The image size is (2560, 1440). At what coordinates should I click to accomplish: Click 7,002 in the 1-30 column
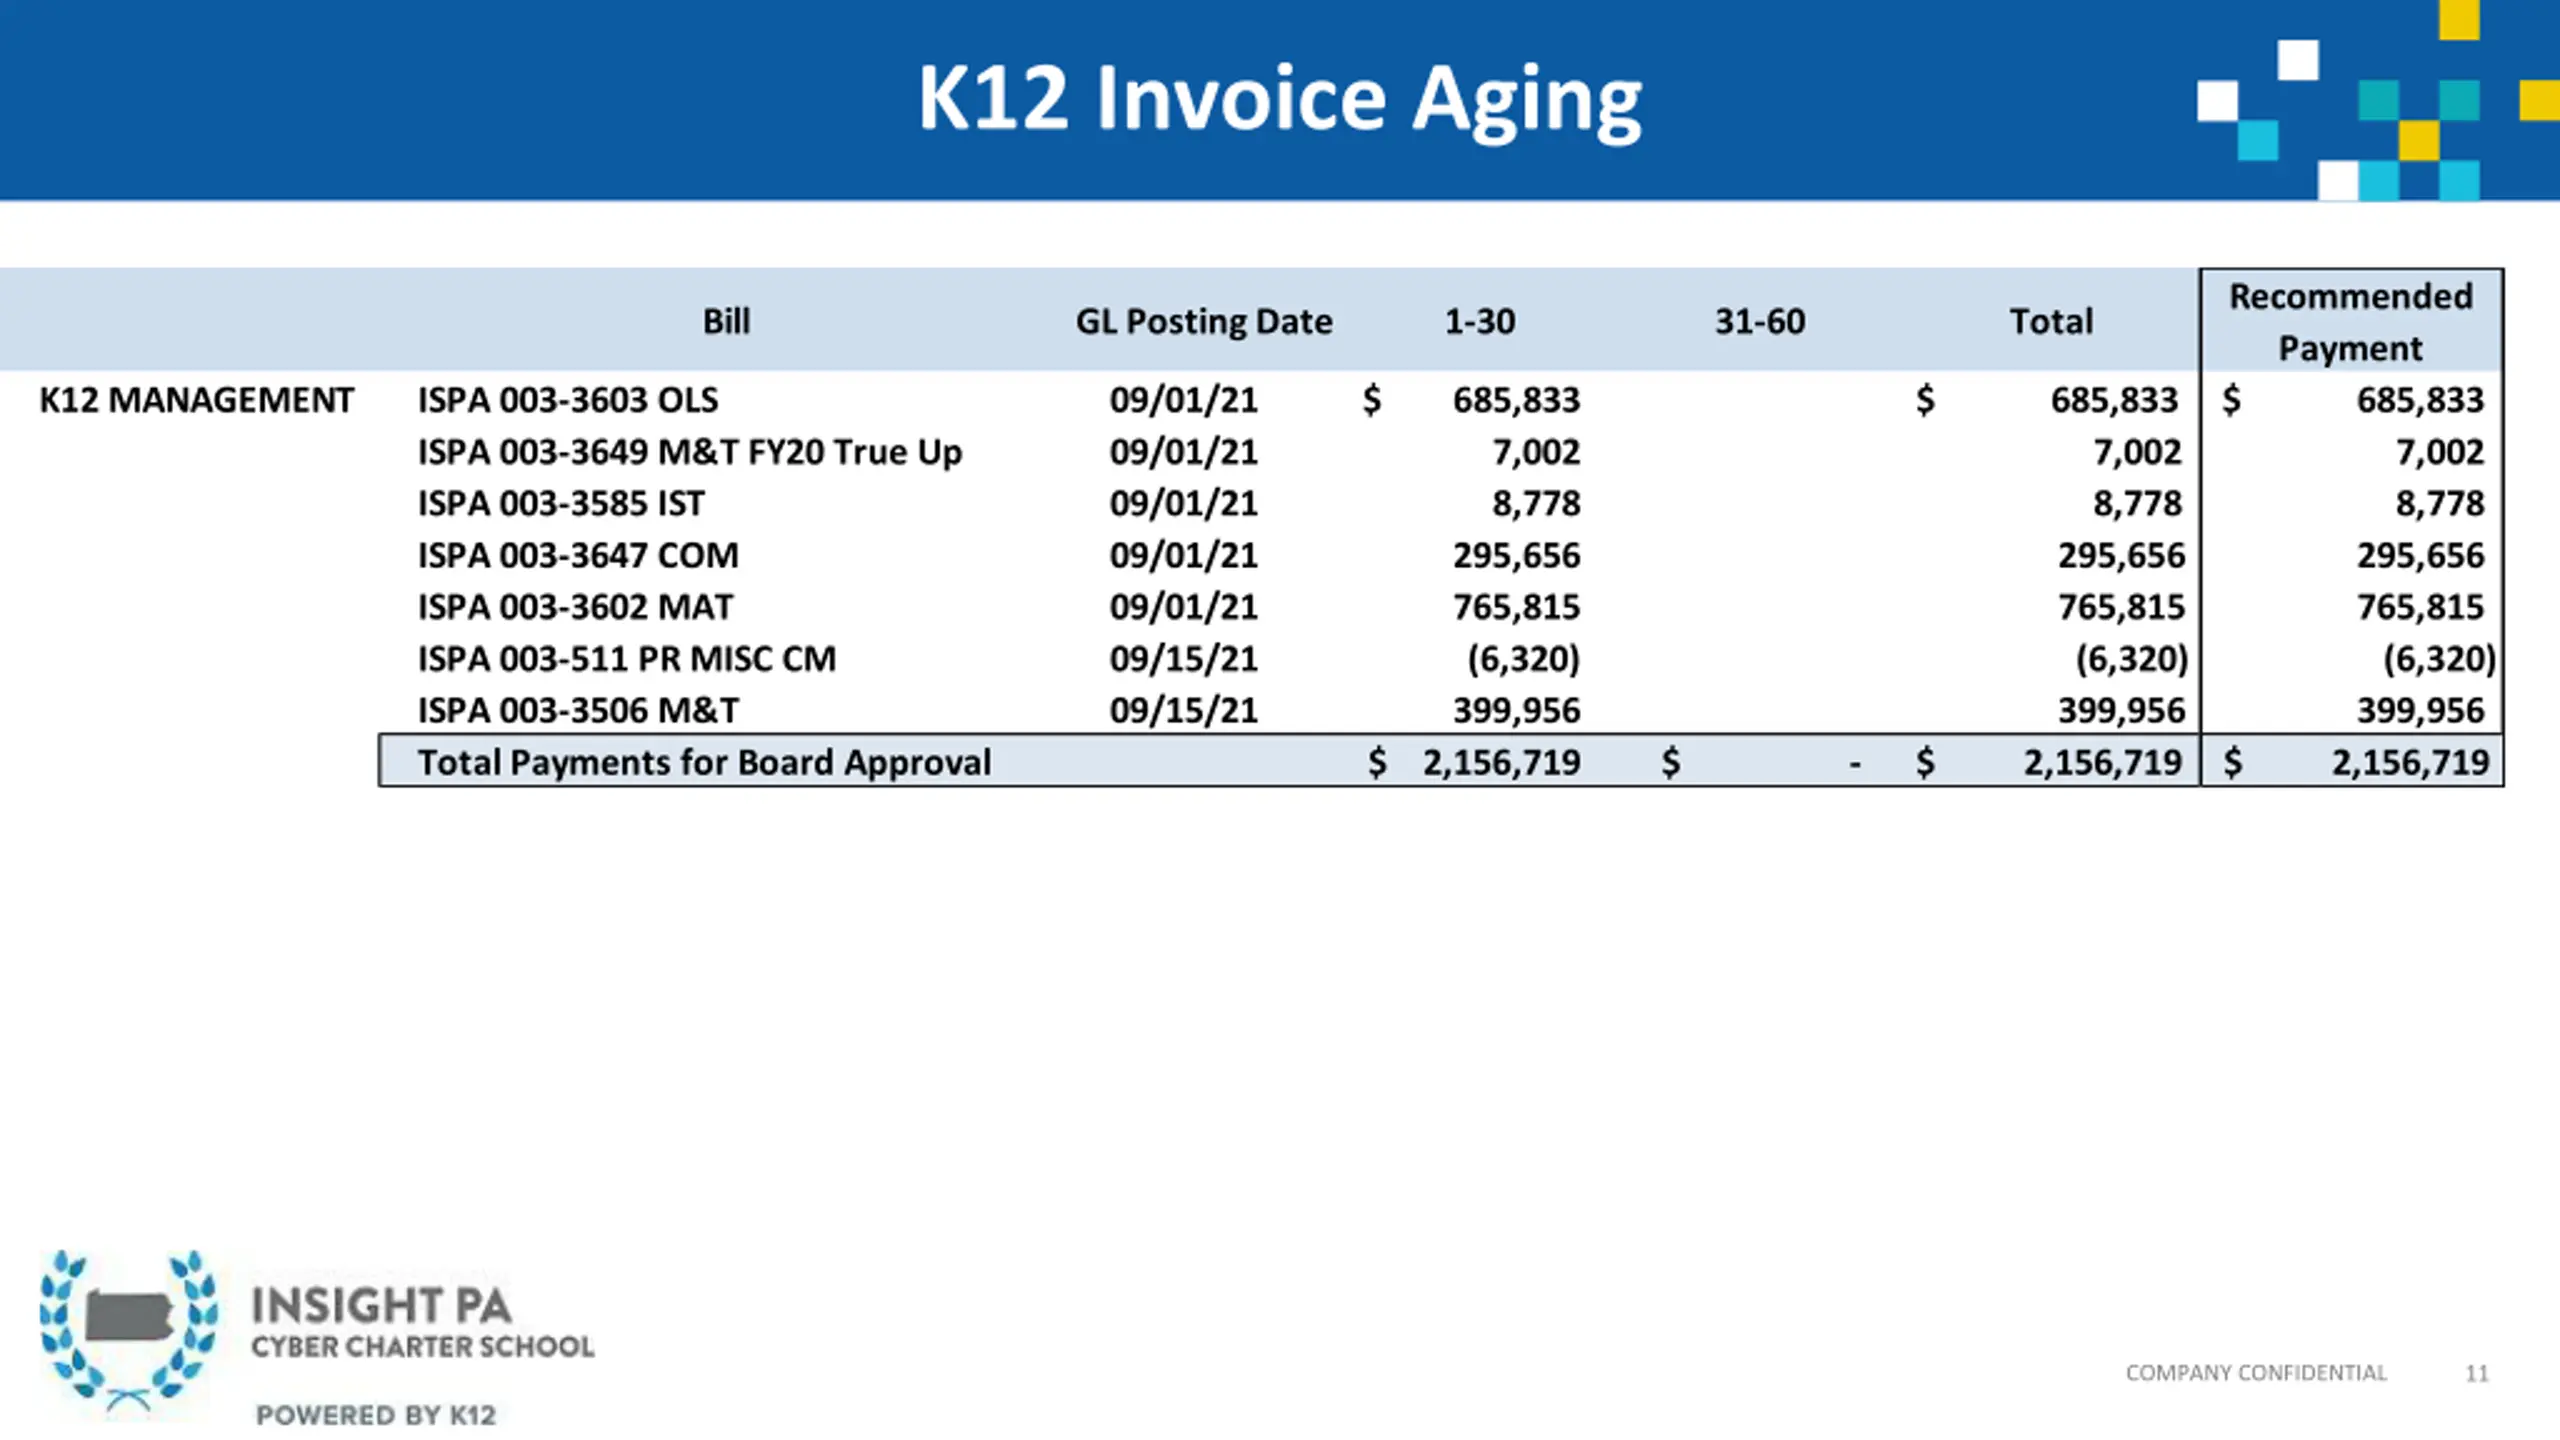pyautogui.click(x=1537, y=452)
